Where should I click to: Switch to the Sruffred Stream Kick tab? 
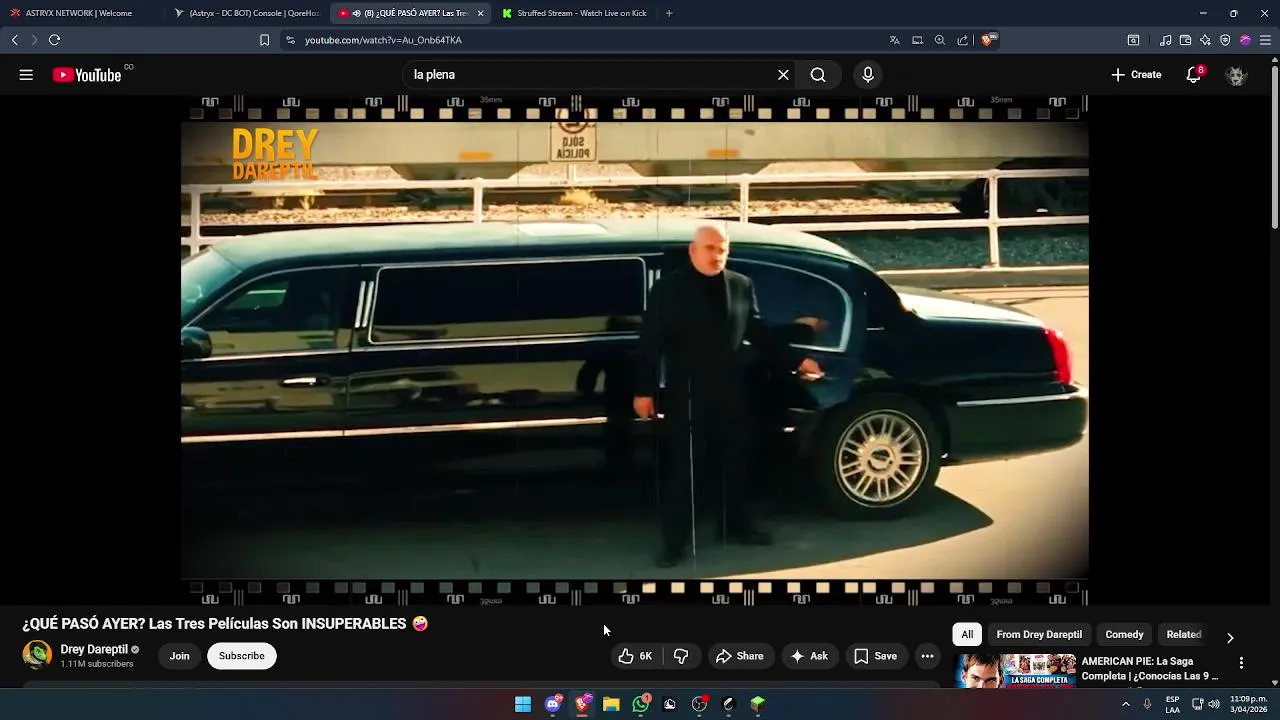tap(574, 13)
